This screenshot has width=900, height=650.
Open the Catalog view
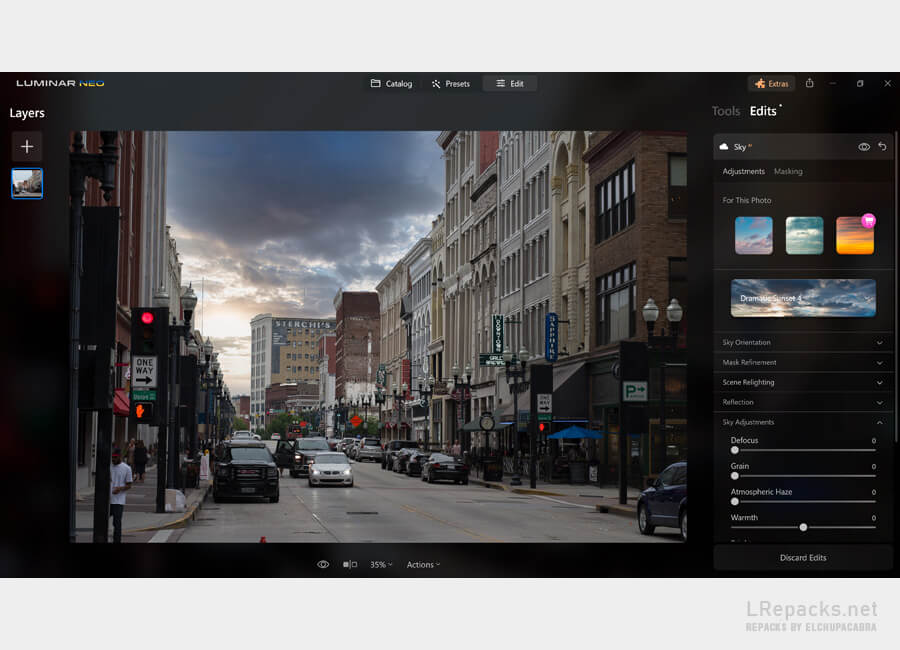(x=391, y=83)
